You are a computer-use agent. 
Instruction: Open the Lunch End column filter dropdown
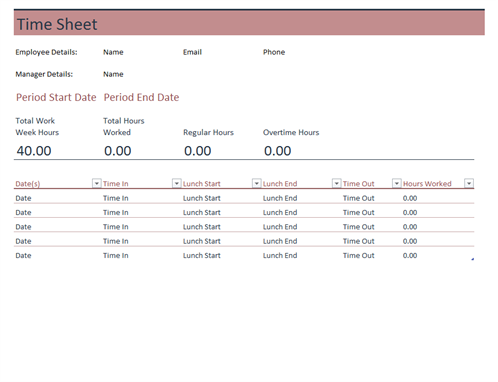pos(336,183)
